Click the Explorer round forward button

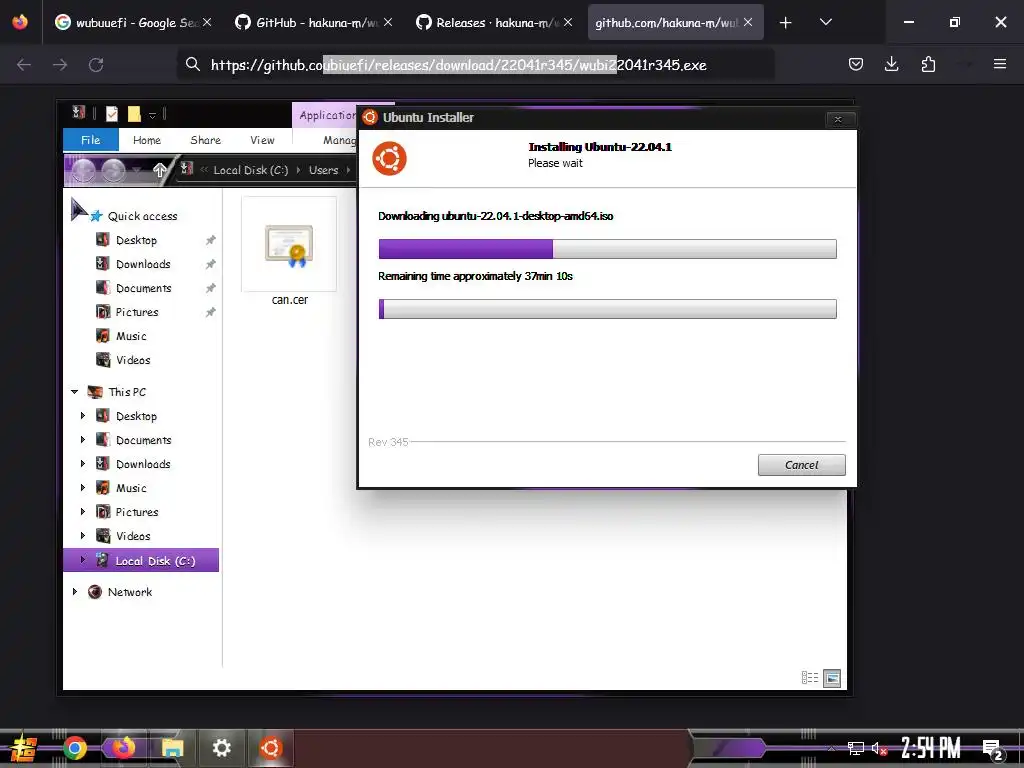(x=114, y=170)
